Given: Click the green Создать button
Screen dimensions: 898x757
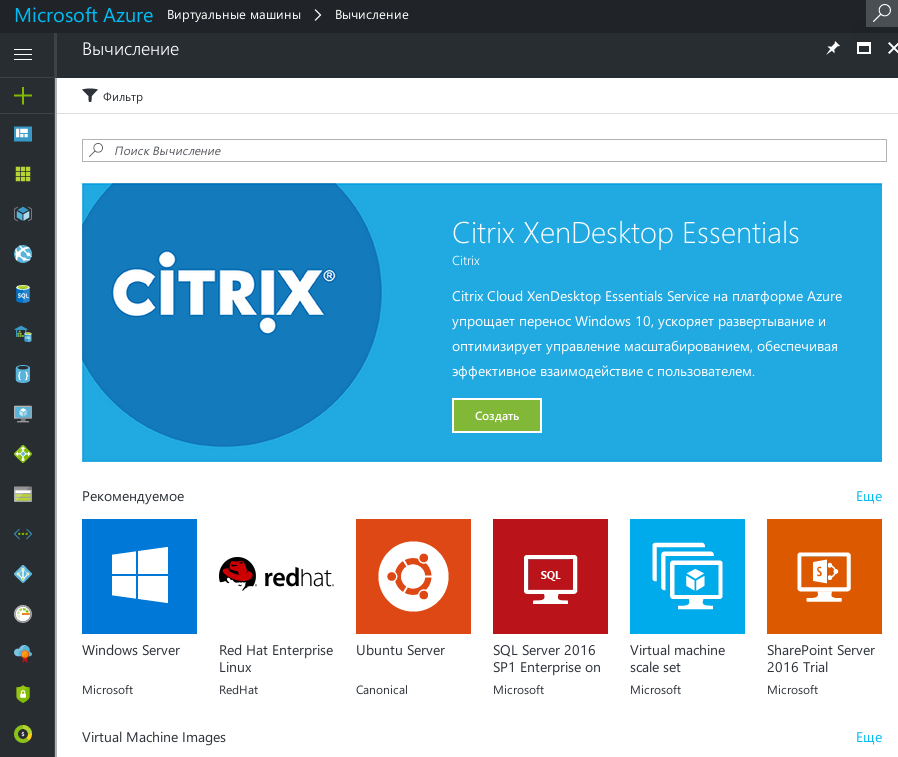Looking at the screenshot, I should 497,416.
